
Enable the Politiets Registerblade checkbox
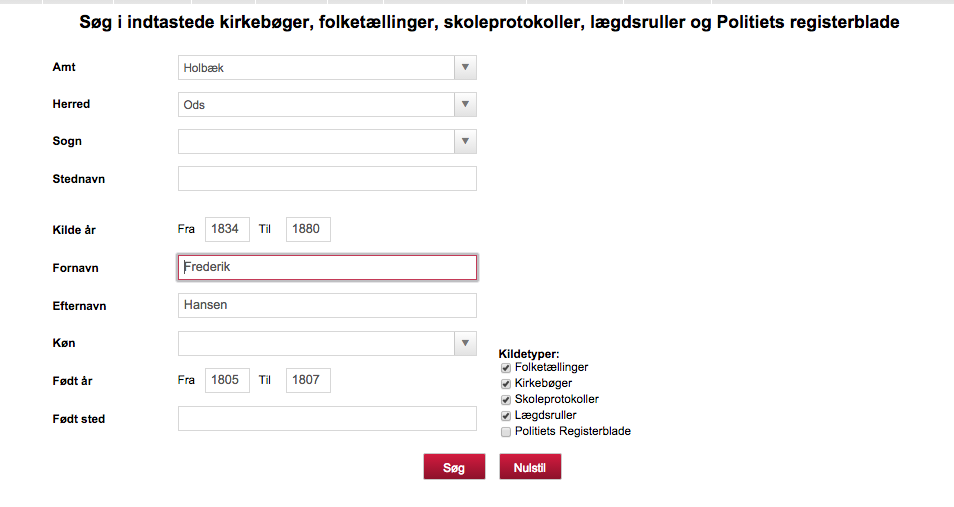tap(506, 432)
